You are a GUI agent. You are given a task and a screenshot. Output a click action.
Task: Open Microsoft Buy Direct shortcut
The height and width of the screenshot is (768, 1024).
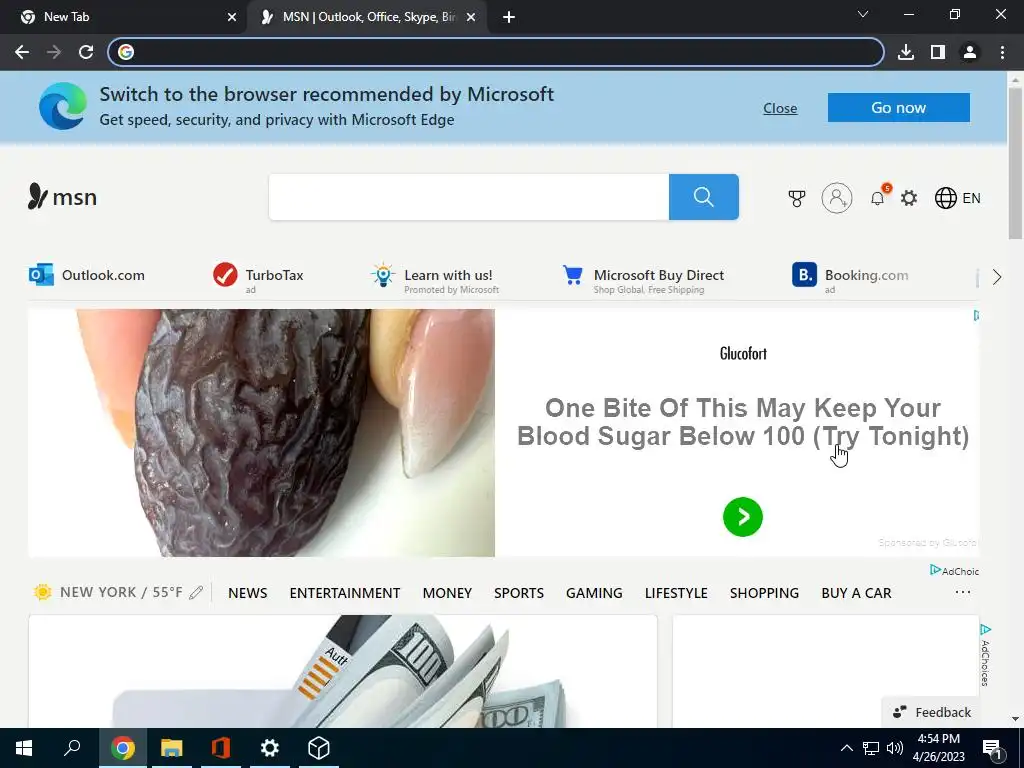[643, 279]
